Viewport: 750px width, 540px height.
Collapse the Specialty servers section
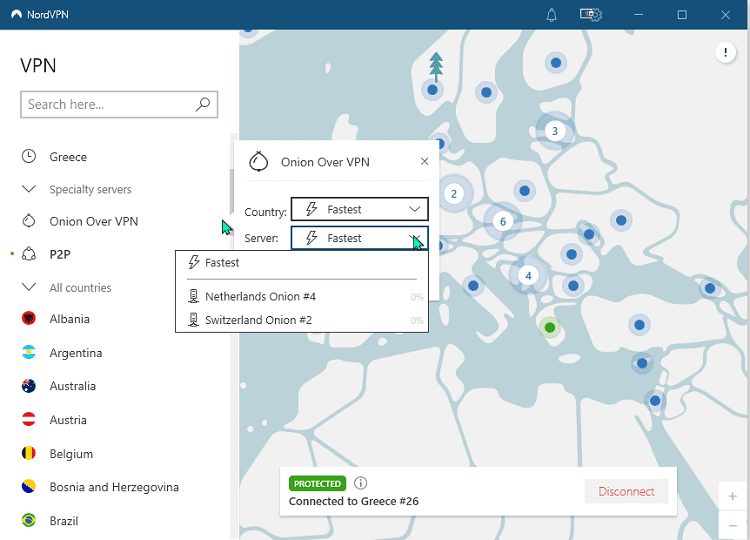29,189
